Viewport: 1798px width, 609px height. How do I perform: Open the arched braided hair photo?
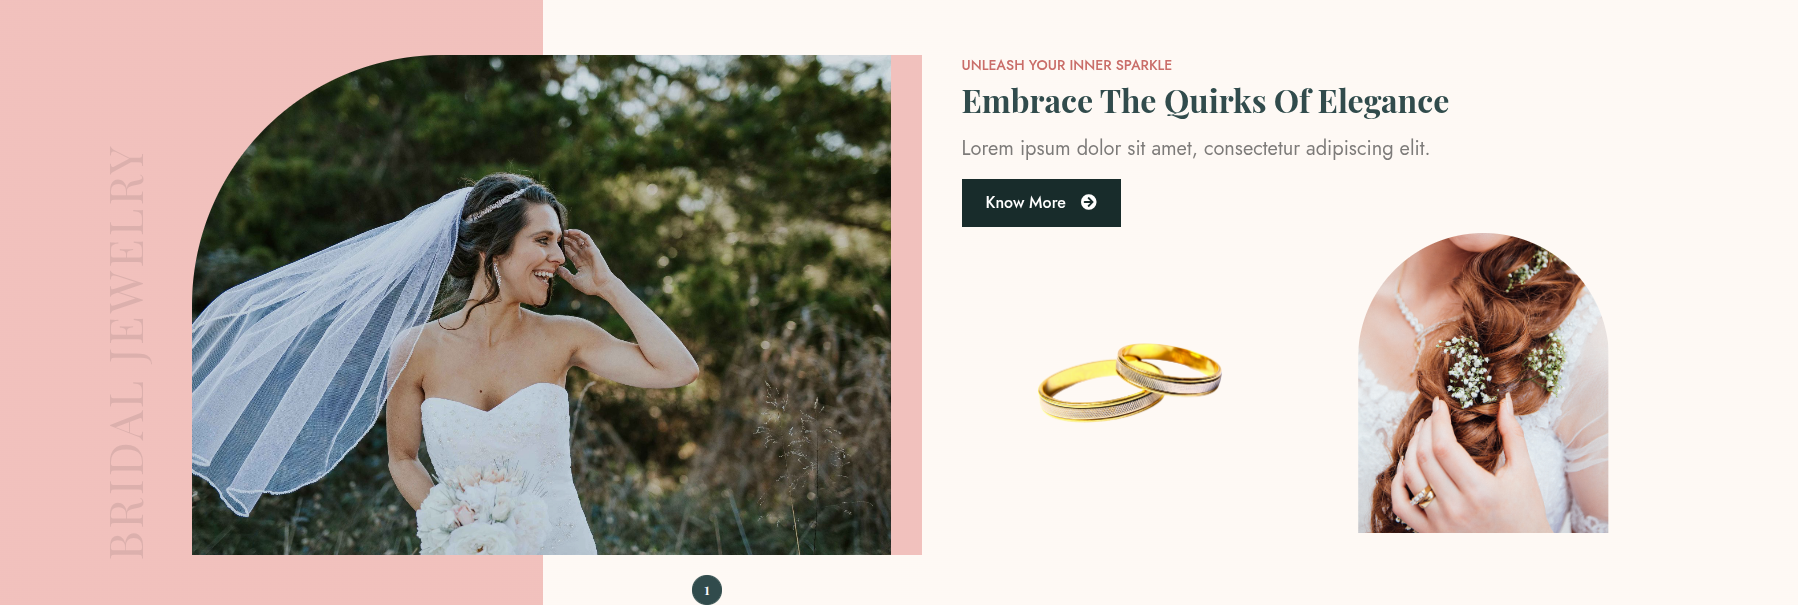click(1483, 383)
